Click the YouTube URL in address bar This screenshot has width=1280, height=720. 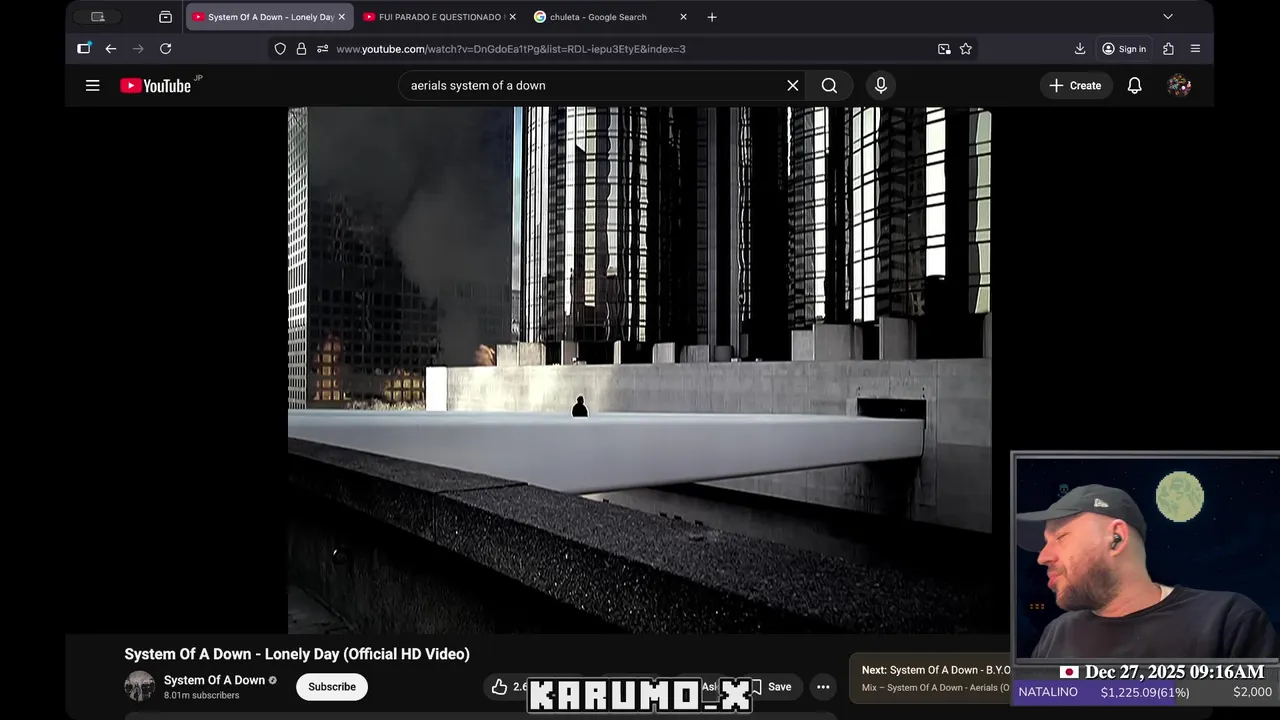[x=511, y=49]
